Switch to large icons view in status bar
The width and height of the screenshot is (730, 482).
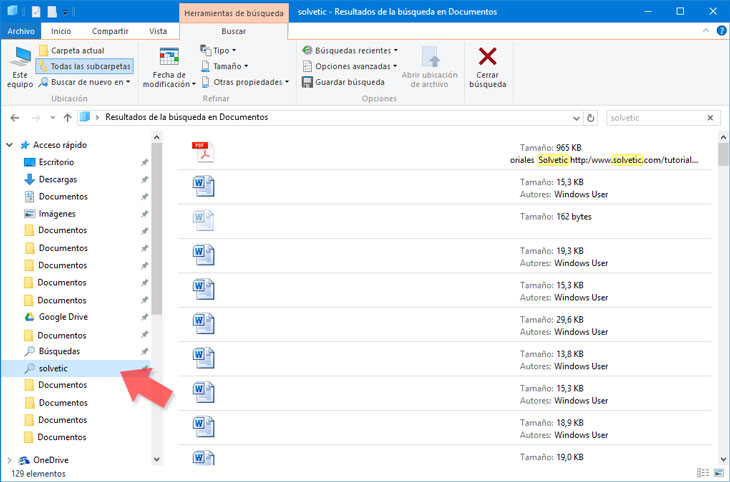pyautogui.click(x=719, y=473)
